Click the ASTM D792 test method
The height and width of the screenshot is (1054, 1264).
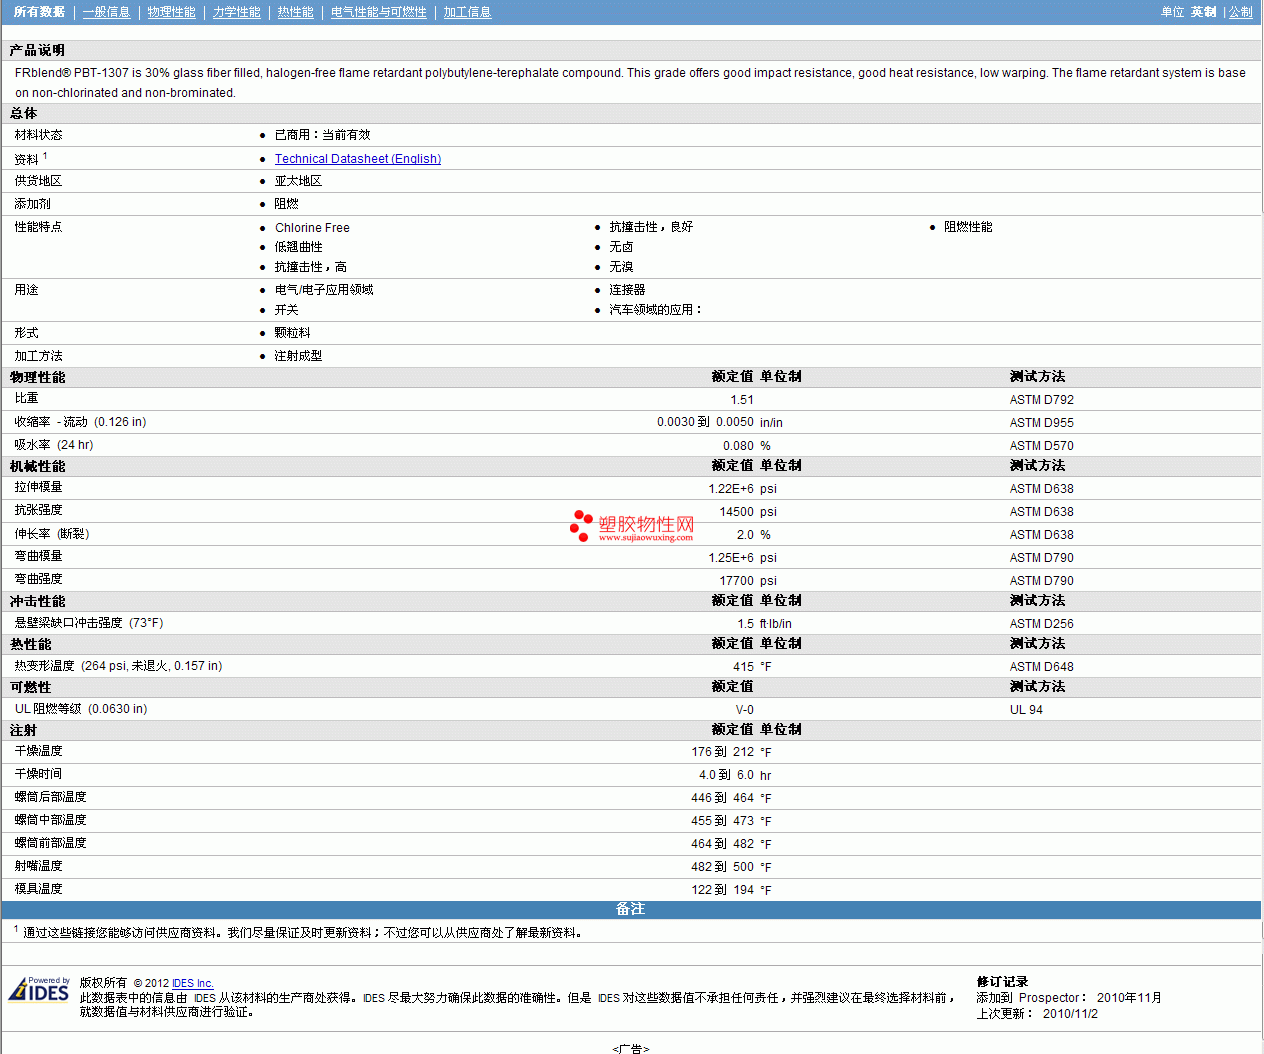pyautogui.click(x=1041, y=400)
